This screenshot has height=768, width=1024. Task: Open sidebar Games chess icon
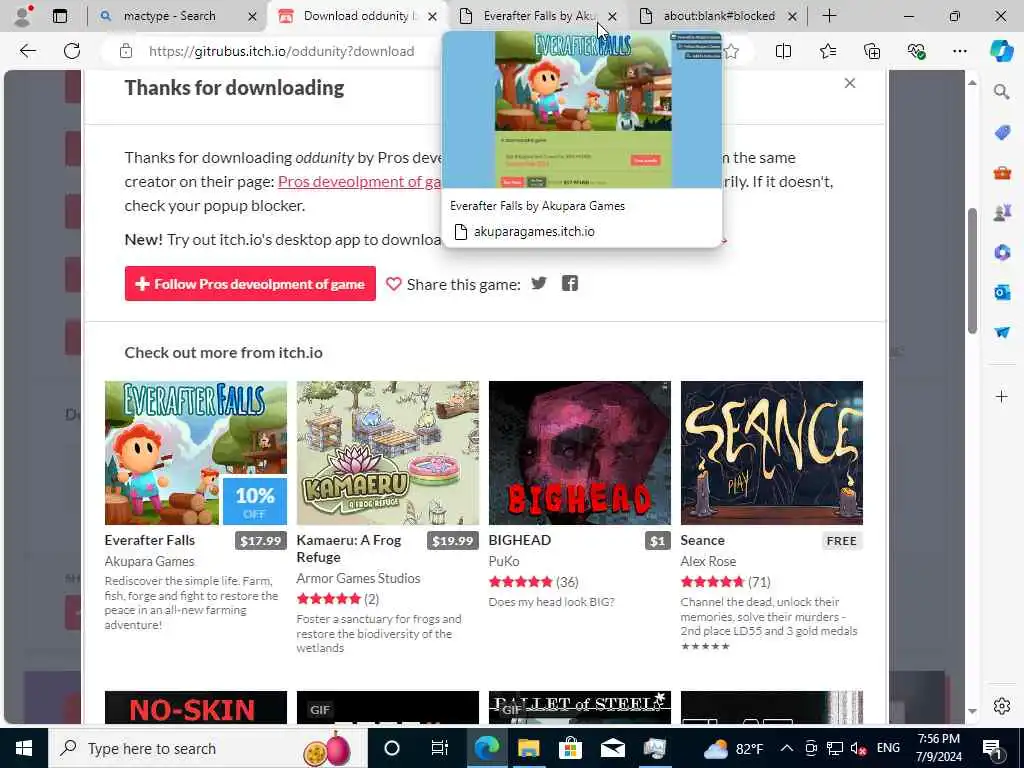(x=1002, y=212)
